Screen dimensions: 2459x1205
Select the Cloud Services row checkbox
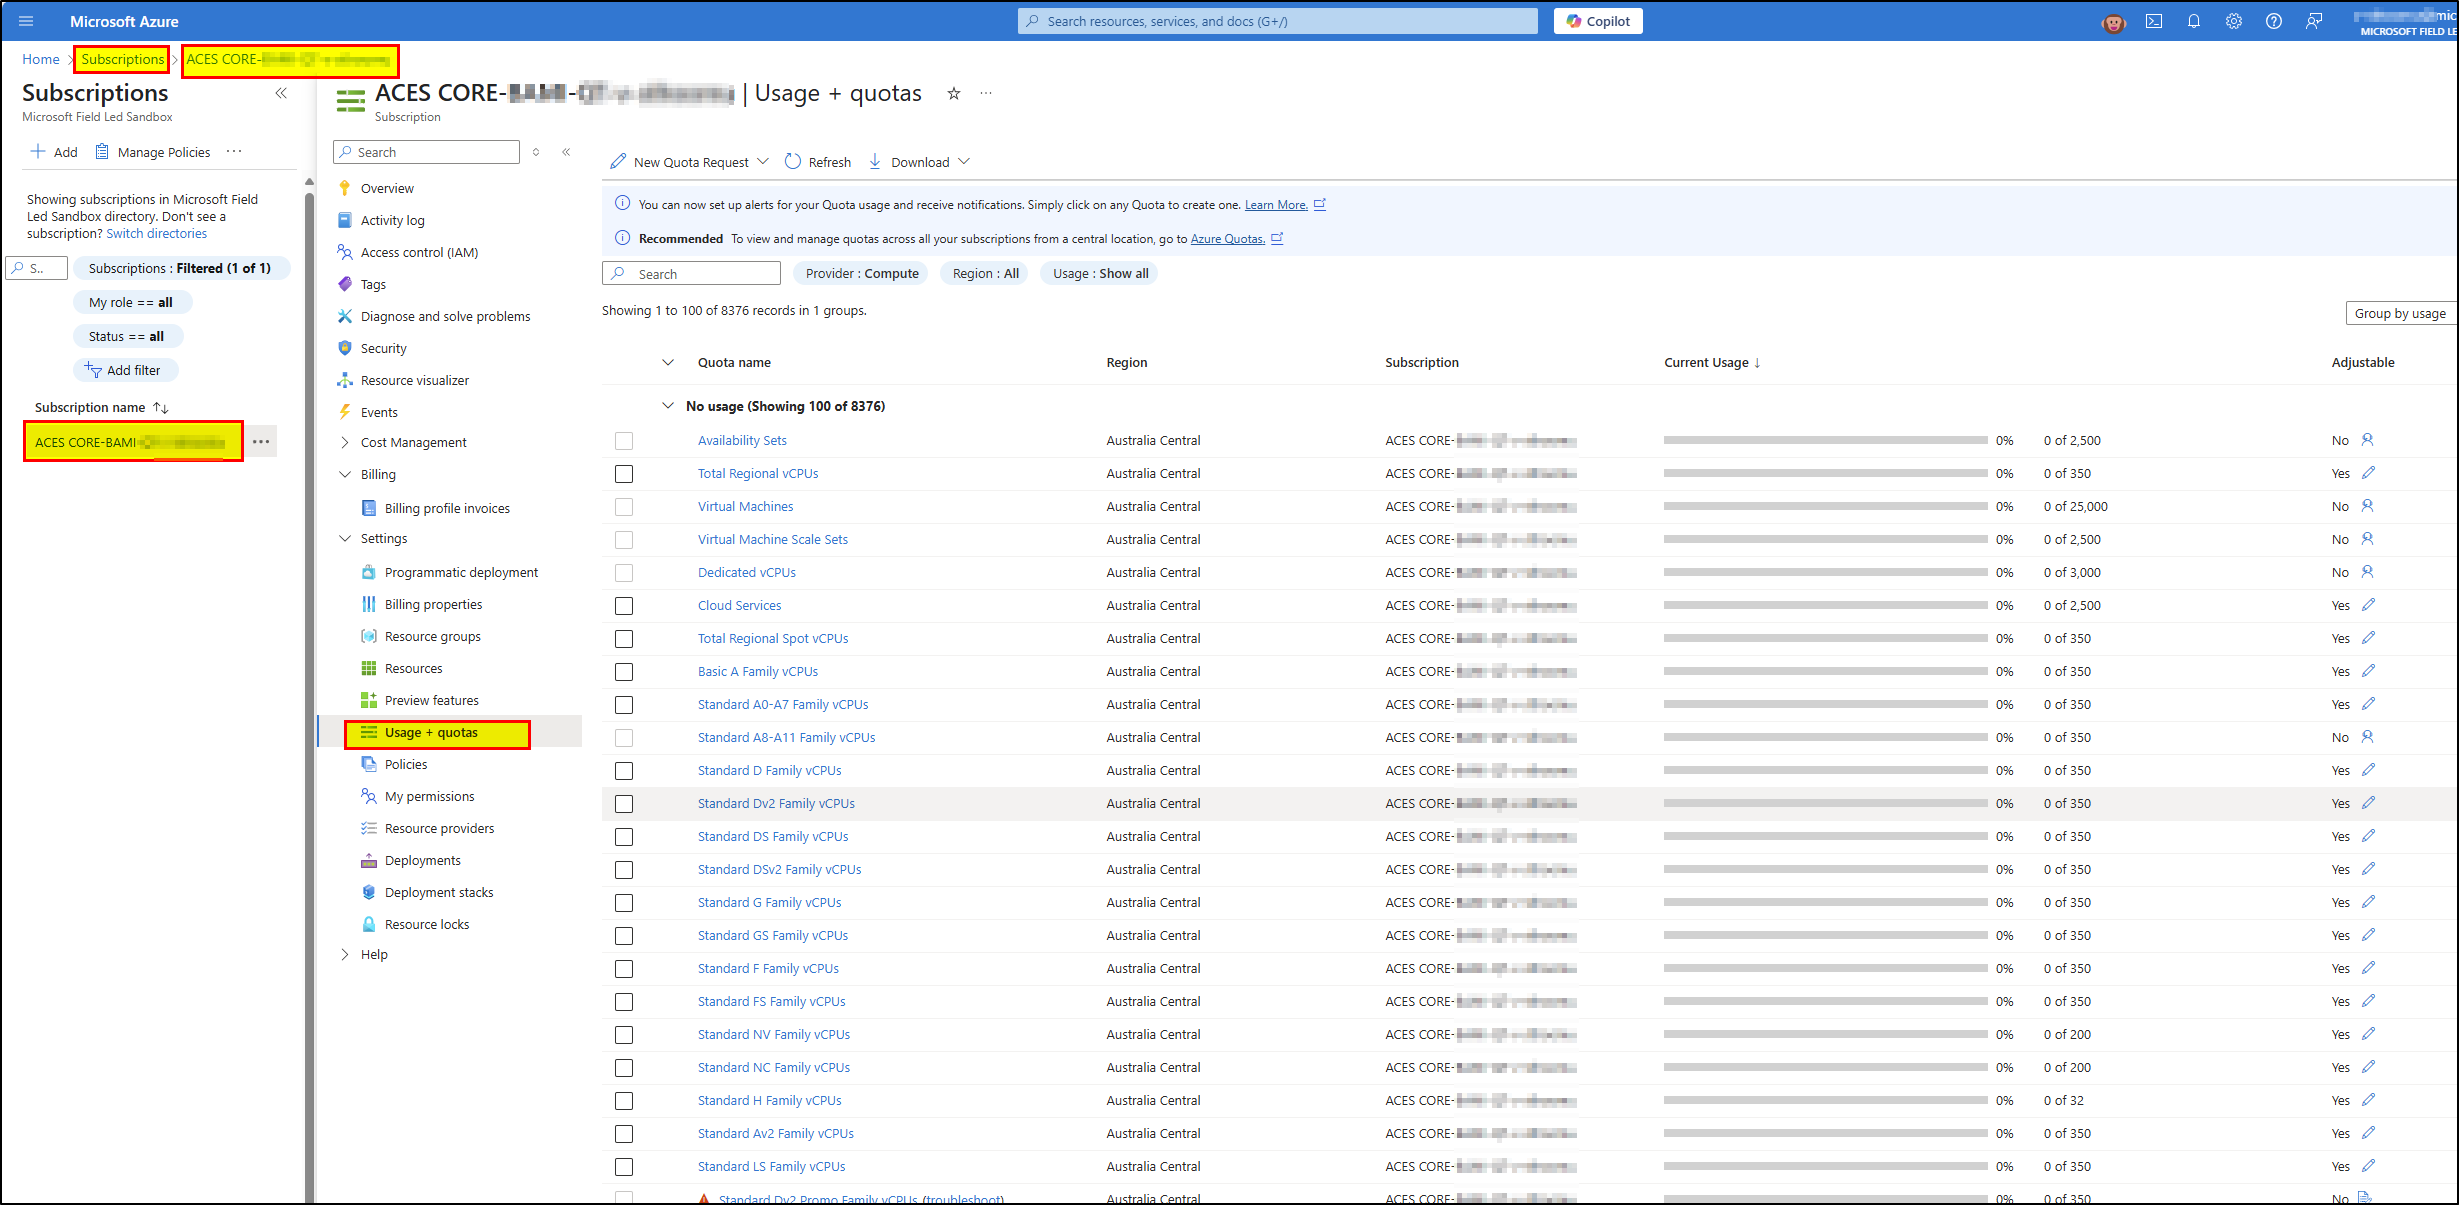point(624,606)
